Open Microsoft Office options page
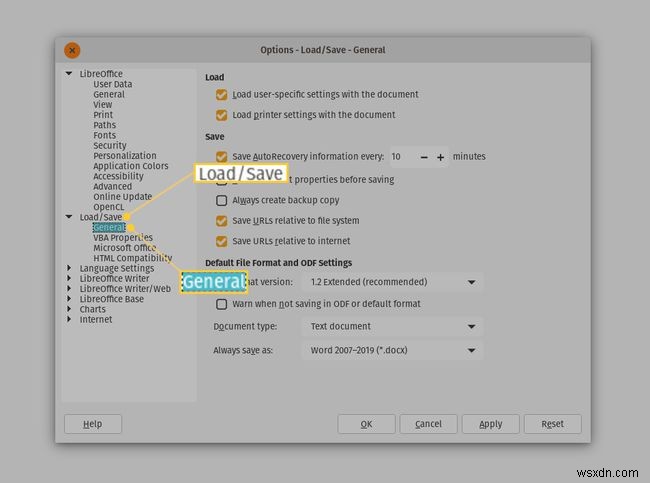The image size is (650, 483). click(x=124, y=248)
